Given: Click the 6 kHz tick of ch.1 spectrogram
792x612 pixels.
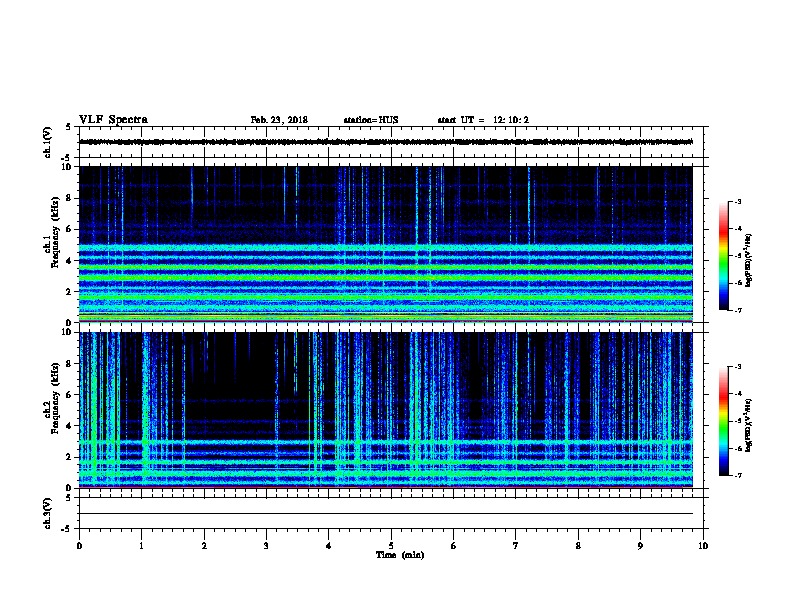Looking at the screenshot, I should 71,229.
